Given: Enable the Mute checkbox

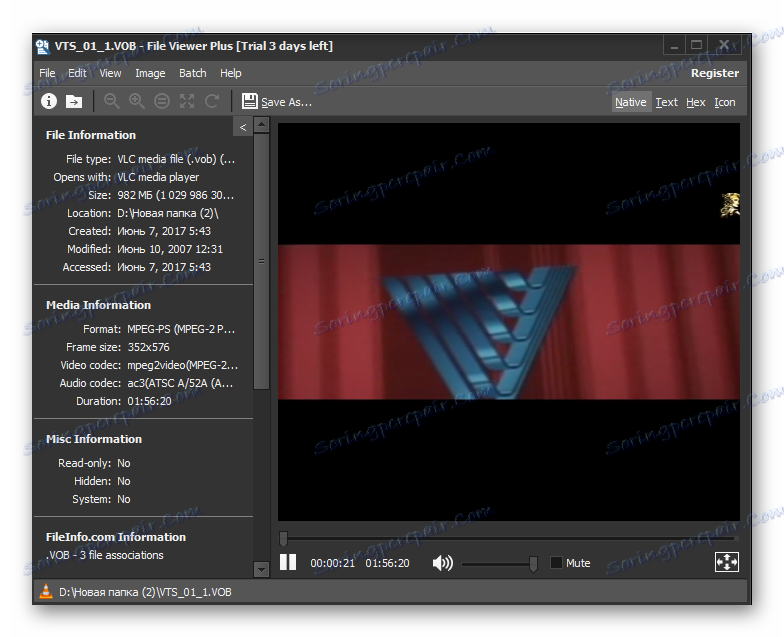Looking at the screenshot, I should [556, 563].
